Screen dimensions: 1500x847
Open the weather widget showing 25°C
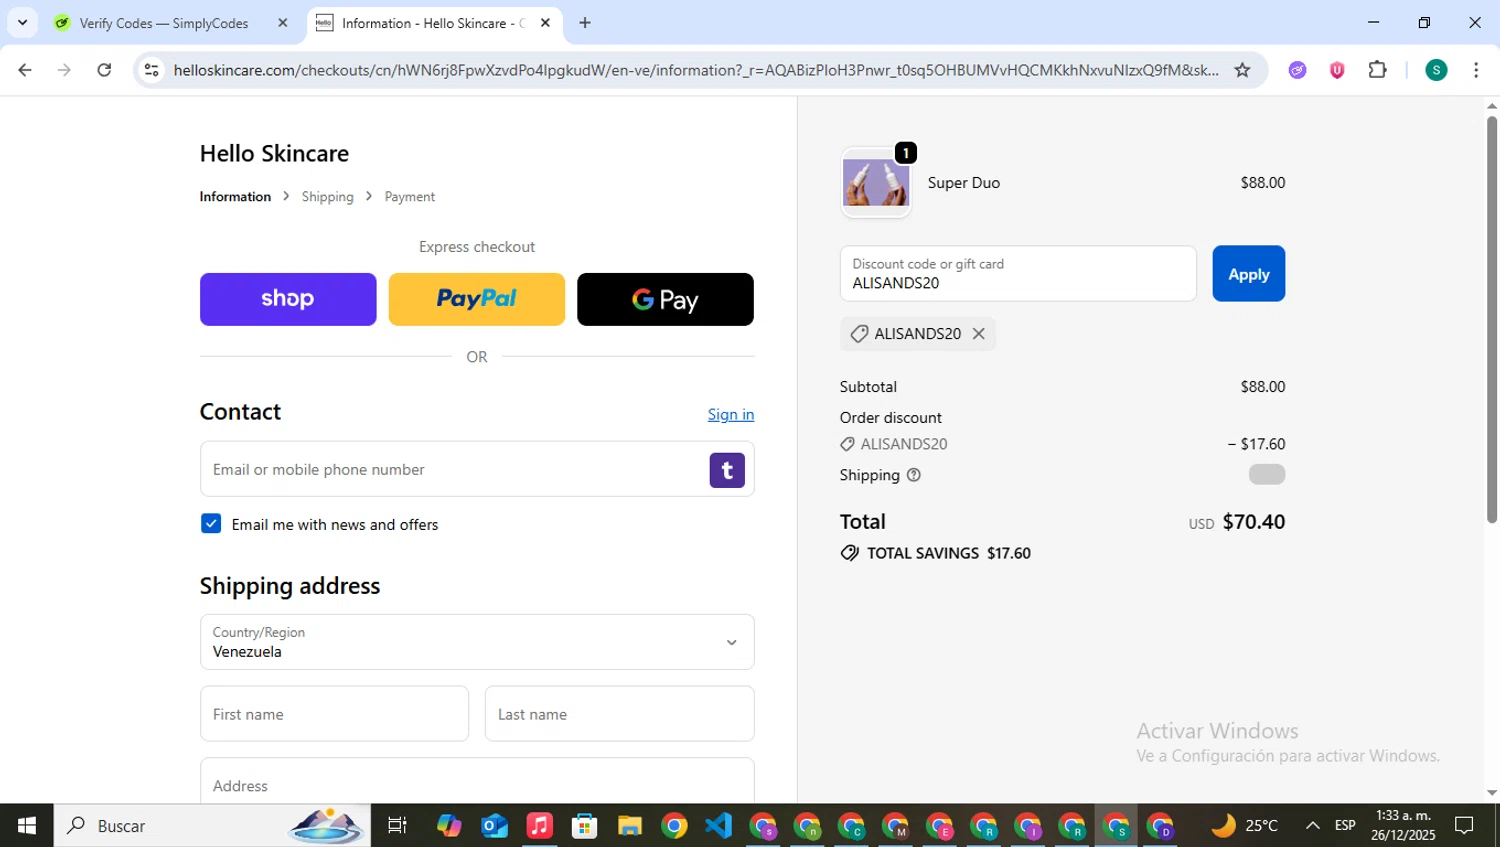tap(1245, 826)
